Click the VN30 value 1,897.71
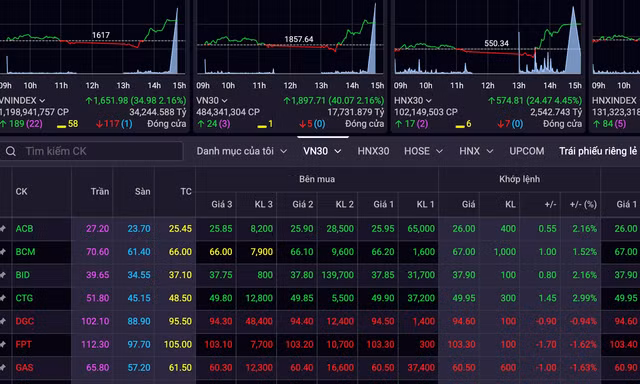Image resolution: width=640 pixels, height=384 pixels. coord(308,100)
